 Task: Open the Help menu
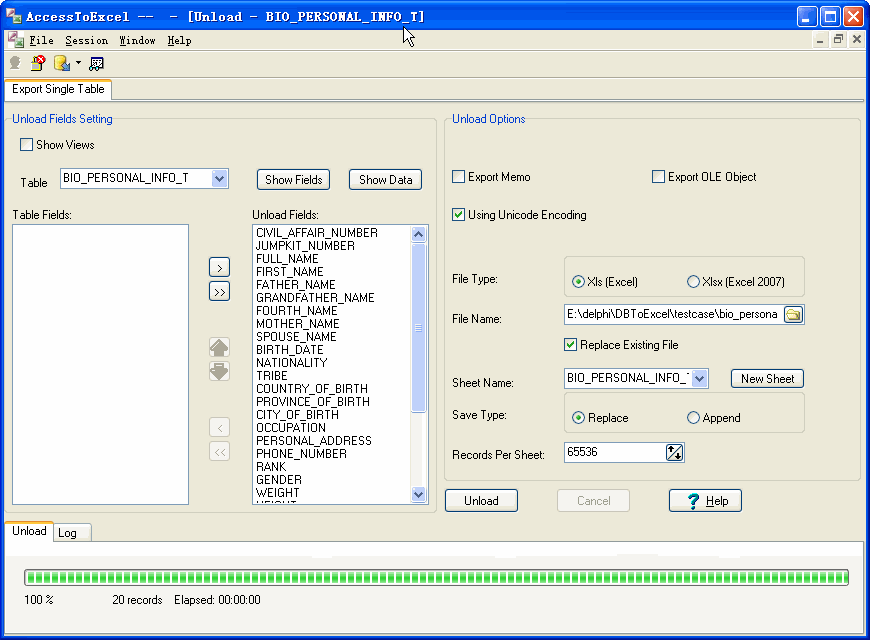(x=180, y=41)
